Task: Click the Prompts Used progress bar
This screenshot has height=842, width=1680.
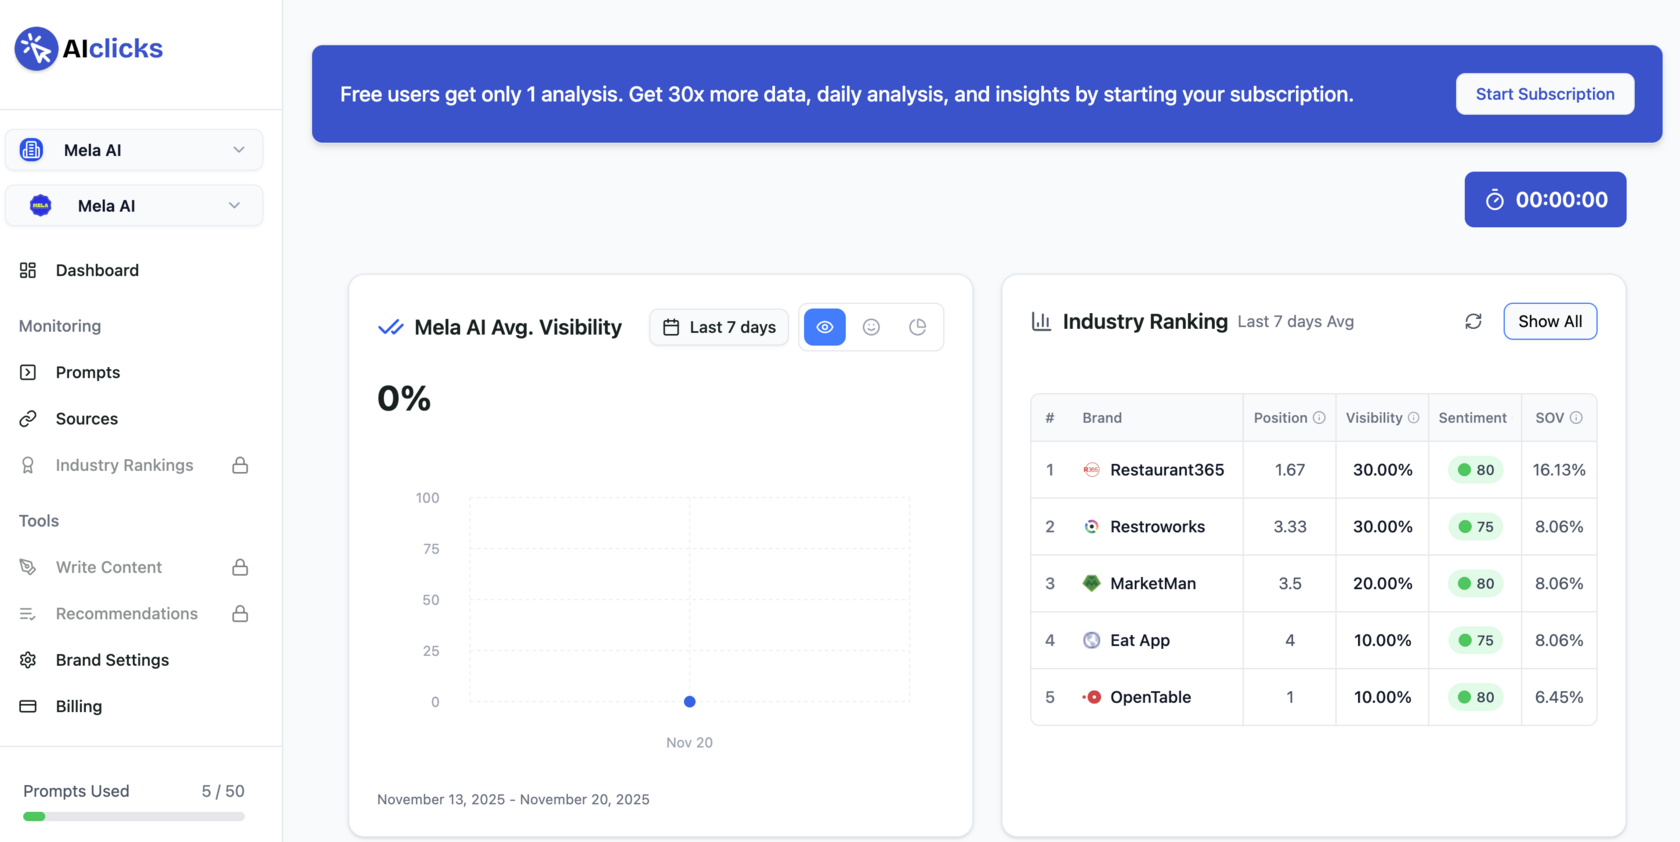Action: [x=134, y=817]
